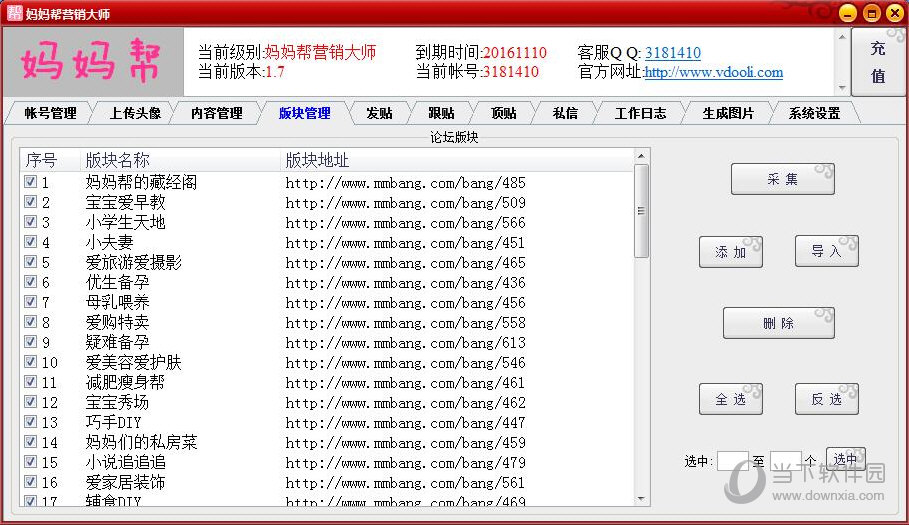
Task: Click the 删除 button
Action: click(779, 323)
